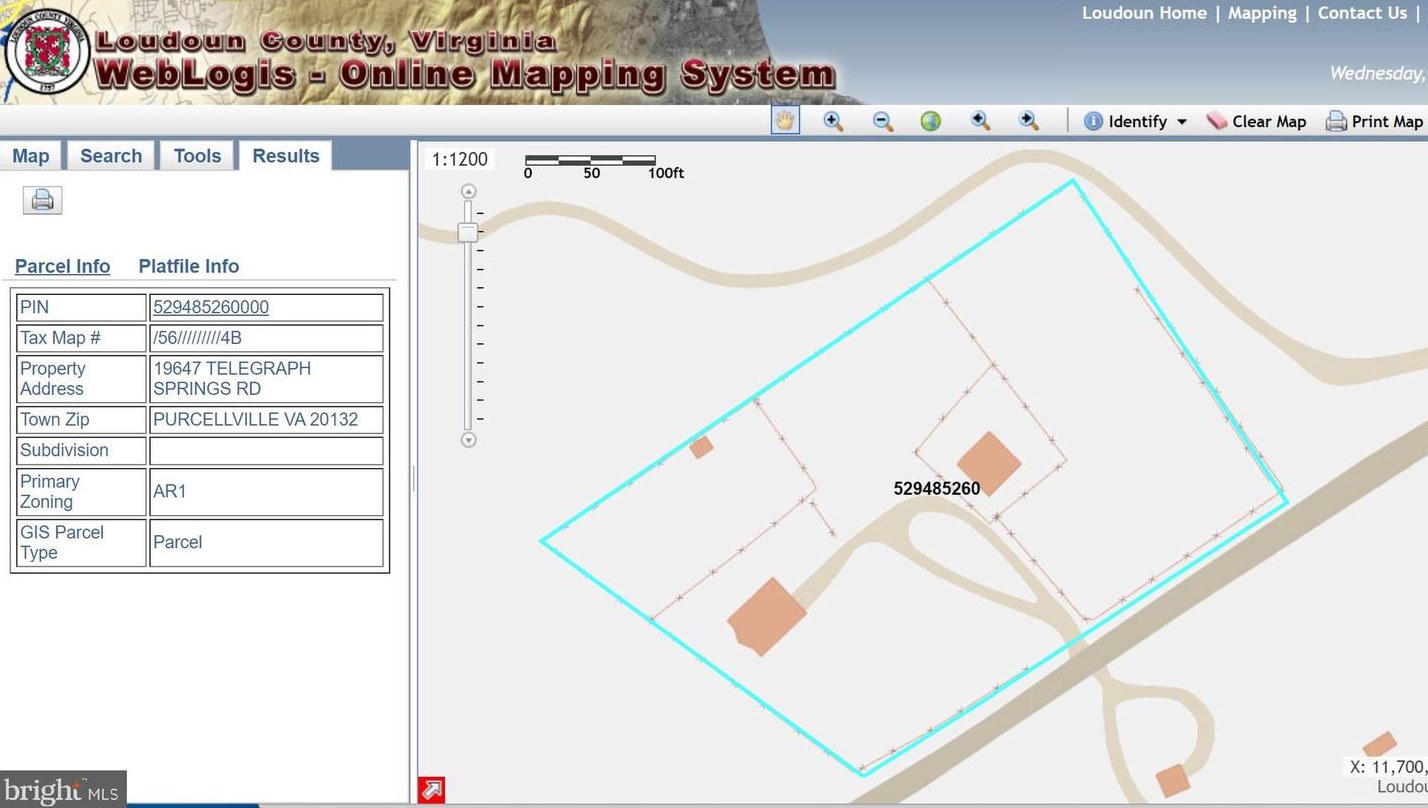Open PIN 529485260000 link
Screen dimensions: 1428x808
(x=211, y=307)
